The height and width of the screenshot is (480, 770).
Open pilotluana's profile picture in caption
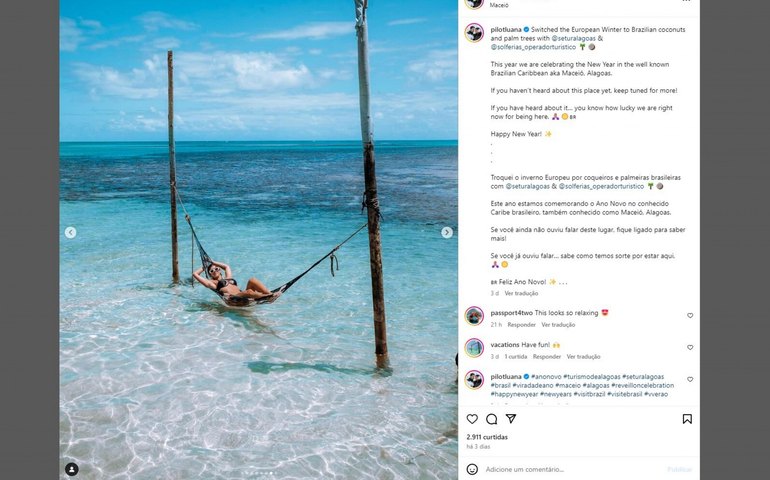pyautogui.click(x=474, y=32)
